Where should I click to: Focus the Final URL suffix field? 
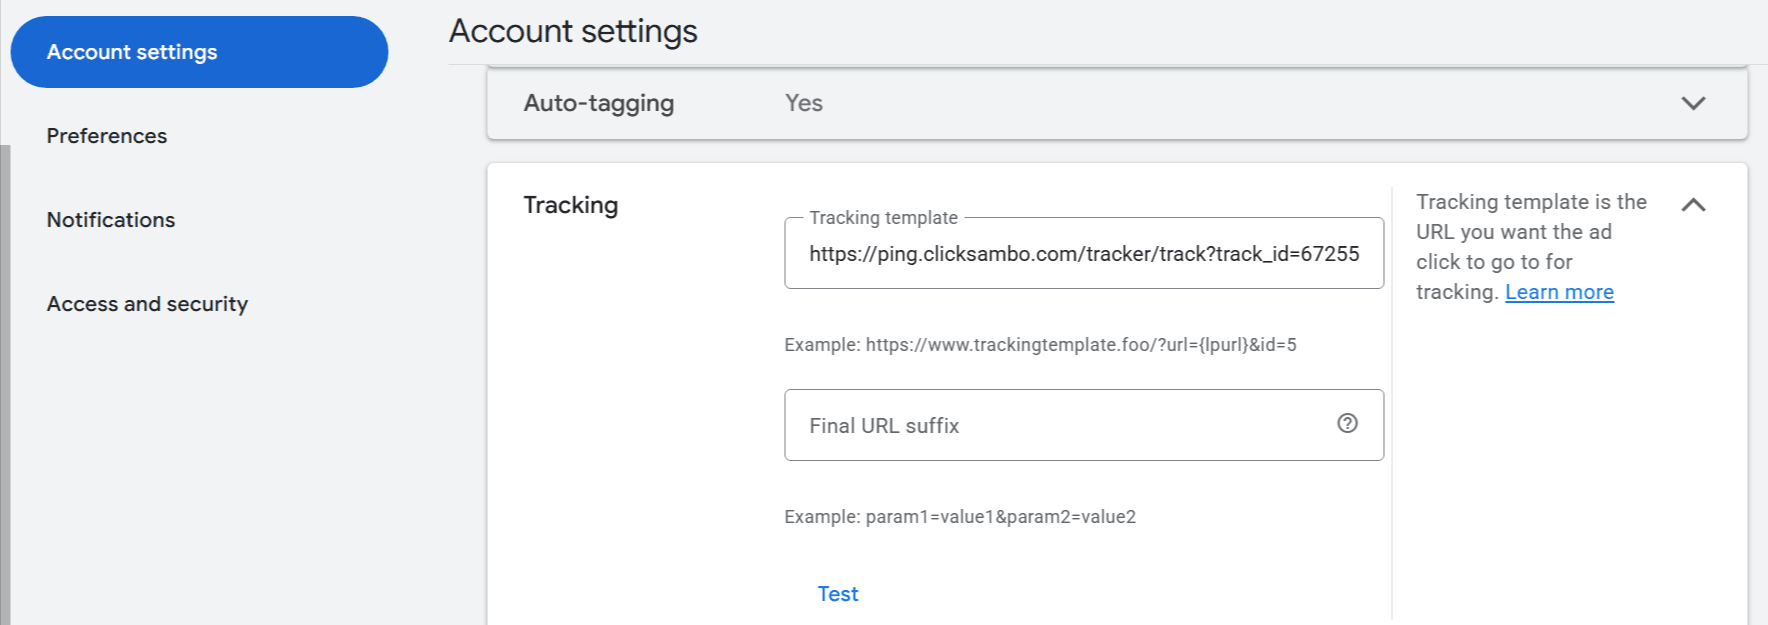pyautogui.click(x=1060, y=426)
